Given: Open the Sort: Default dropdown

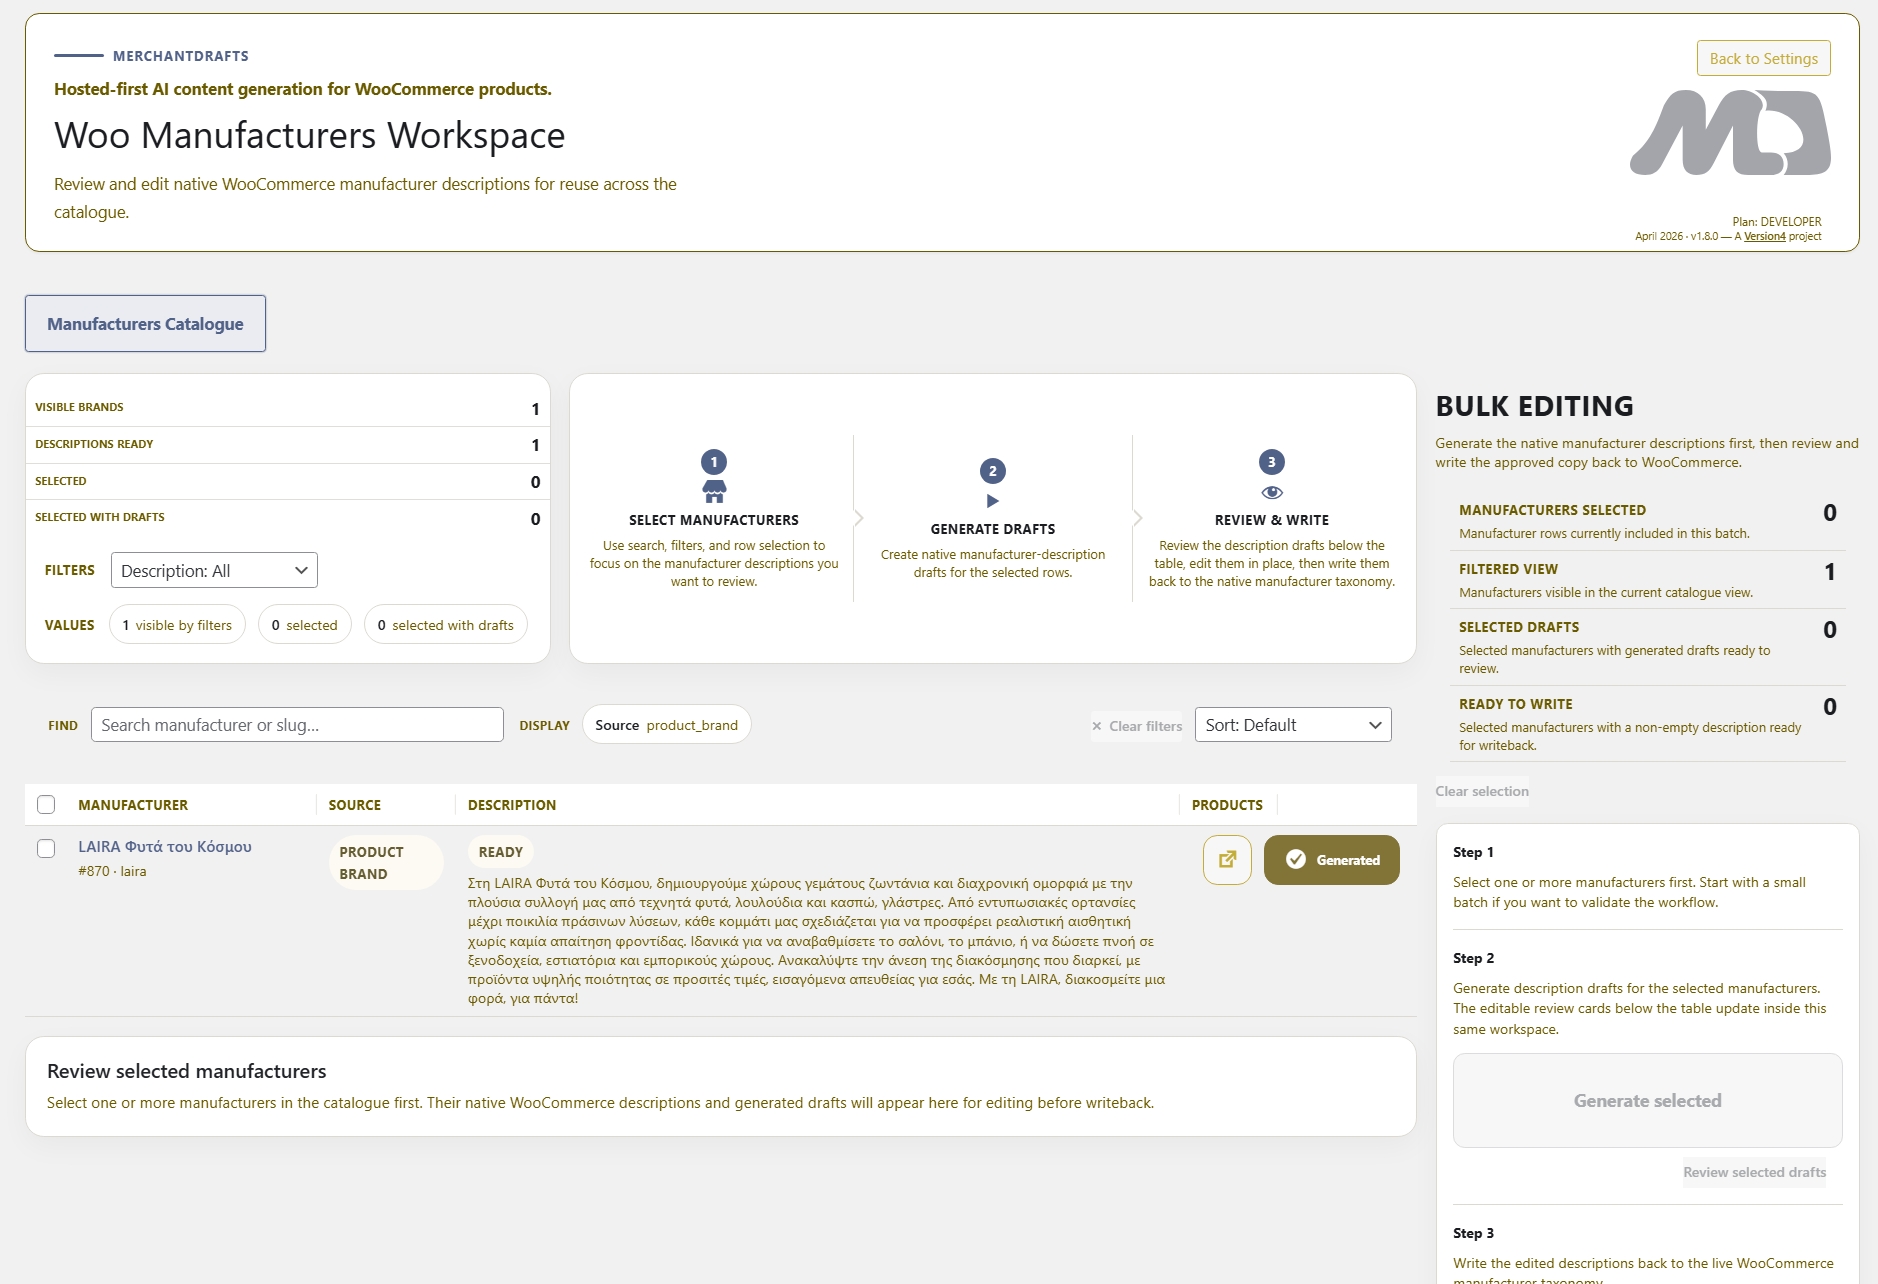Looking at the screenshot, I should point(1293,725).
